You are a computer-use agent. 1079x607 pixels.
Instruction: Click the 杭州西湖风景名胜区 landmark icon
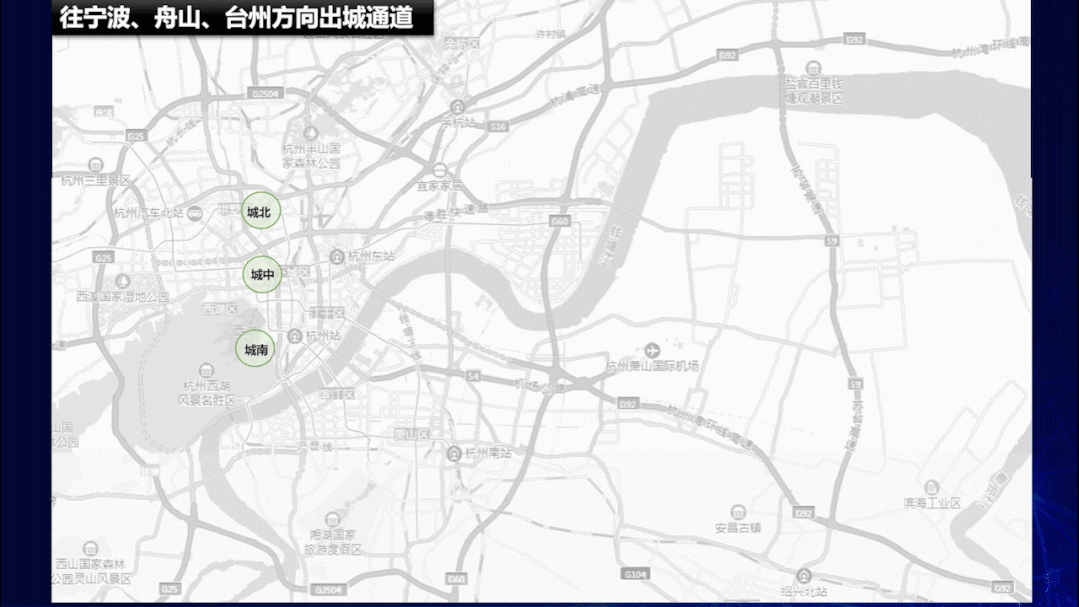(x=206, y=370)
